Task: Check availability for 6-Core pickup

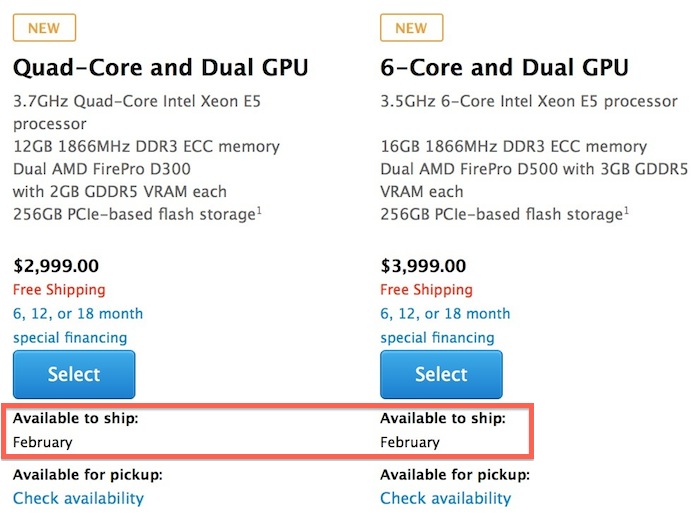Action: click(445, 498)
